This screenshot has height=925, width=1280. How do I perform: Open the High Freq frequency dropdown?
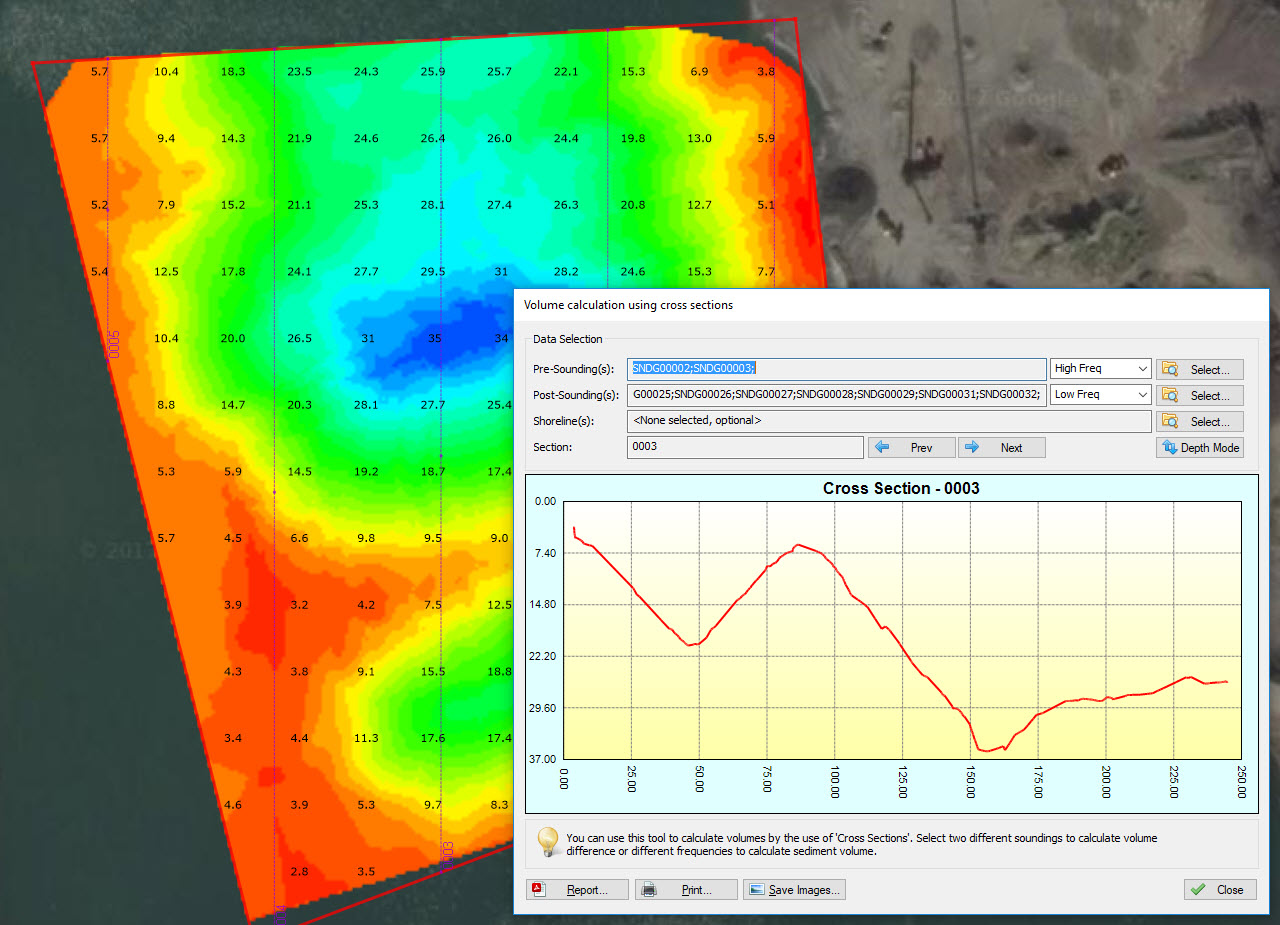[x=1101, y=369]
